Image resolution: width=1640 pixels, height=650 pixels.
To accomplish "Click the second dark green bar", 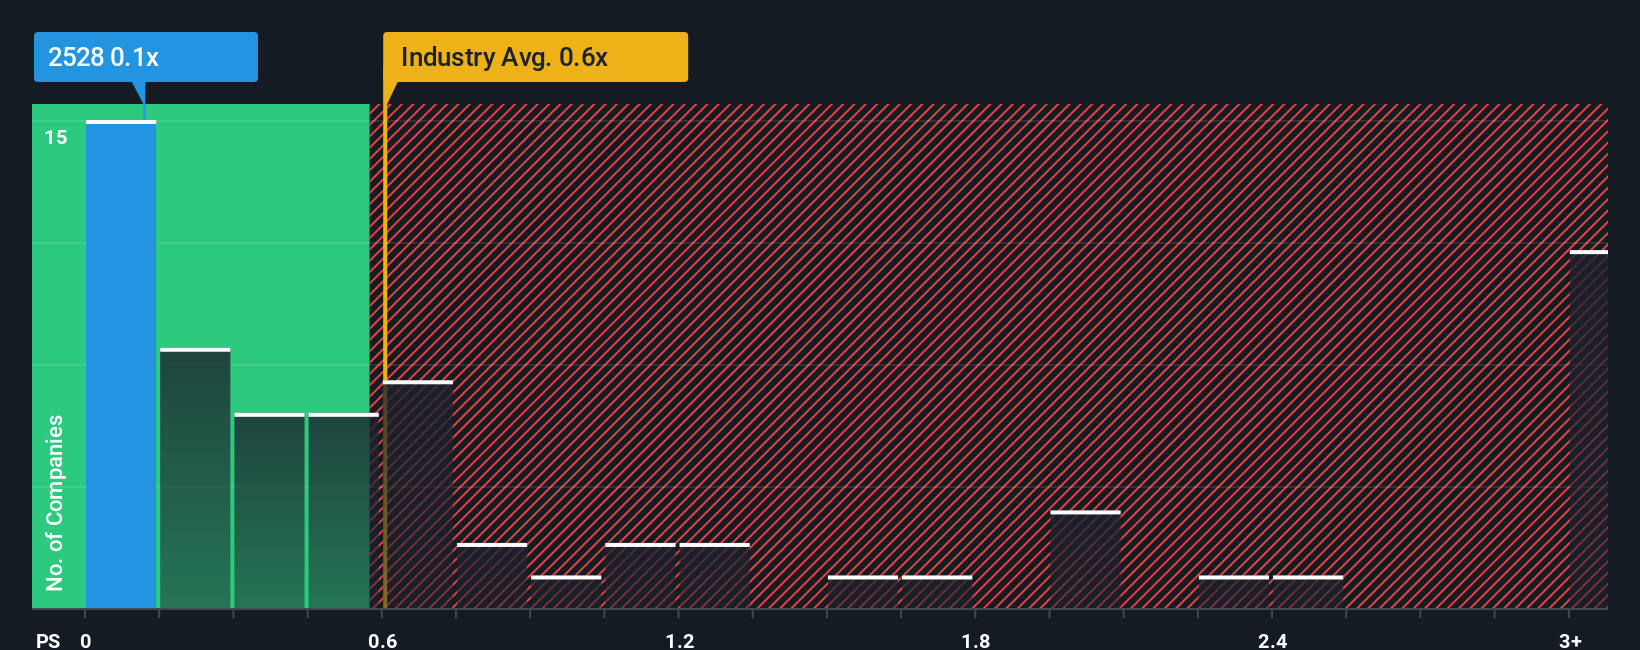I will [195, 478].
